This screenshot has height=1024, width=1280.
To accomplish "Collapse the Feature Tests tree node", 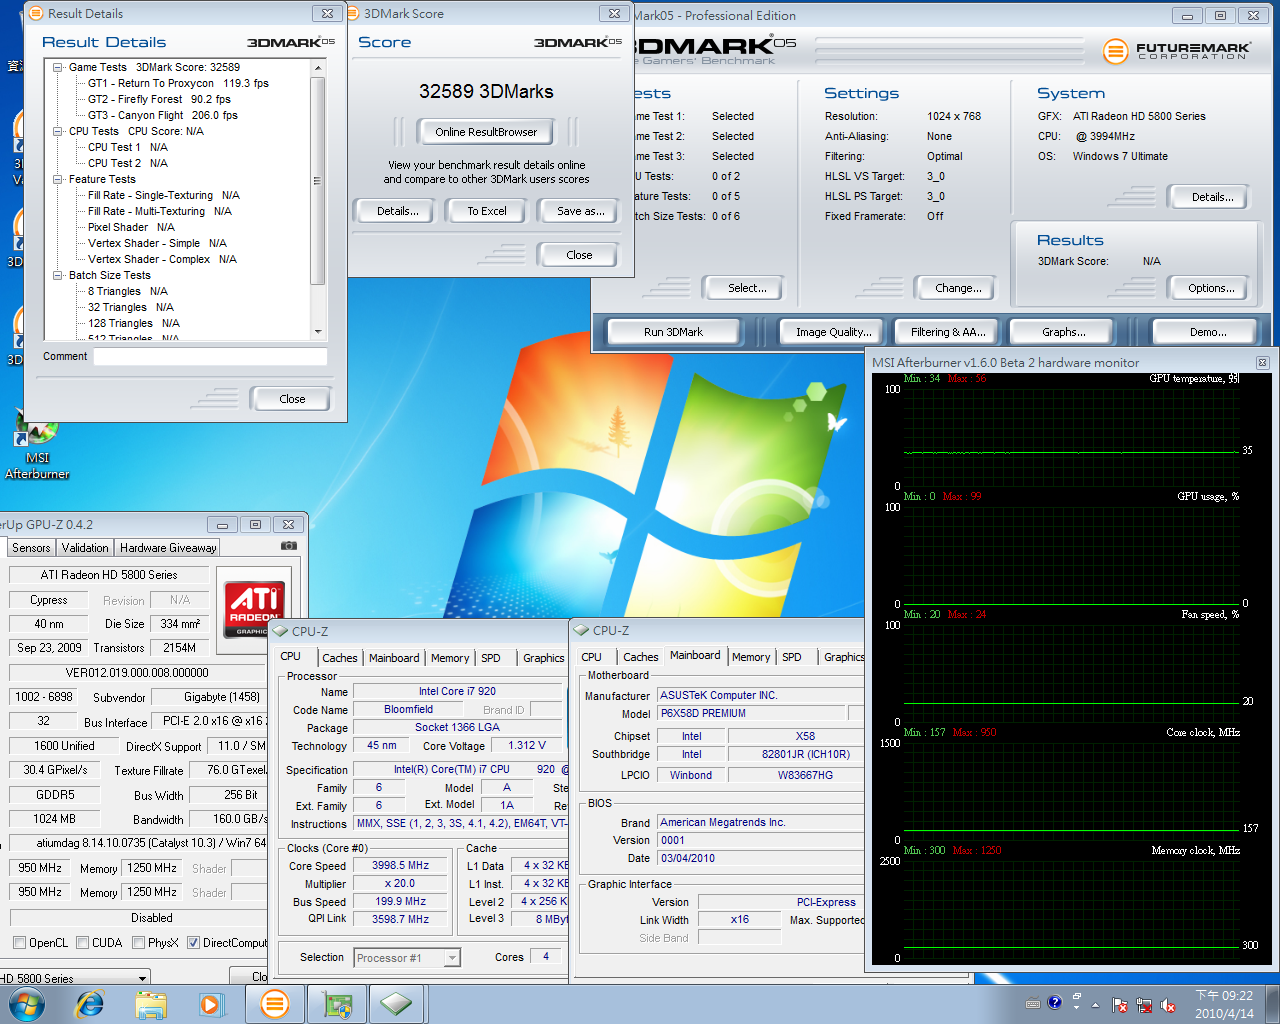I will (x=58, y=180).
